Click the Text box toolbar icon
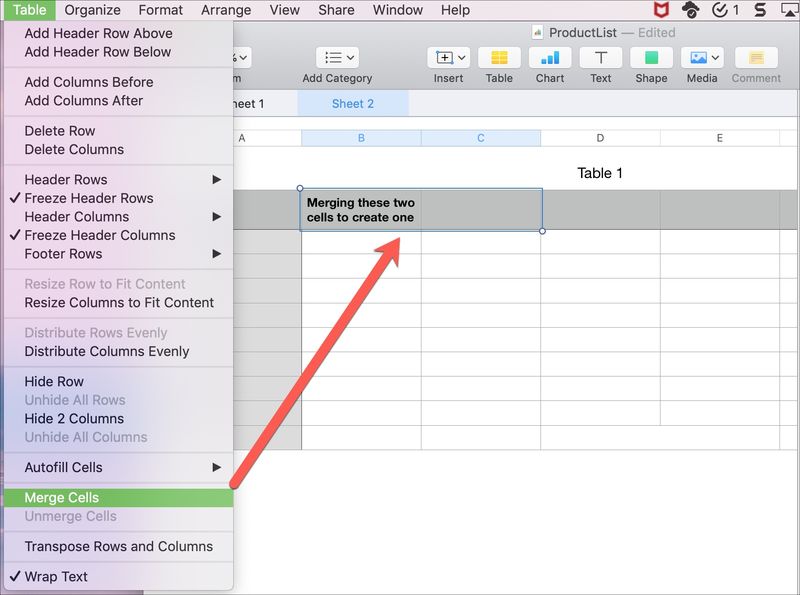The width and height of the screenshot is (800, 595). coord(601,58)
